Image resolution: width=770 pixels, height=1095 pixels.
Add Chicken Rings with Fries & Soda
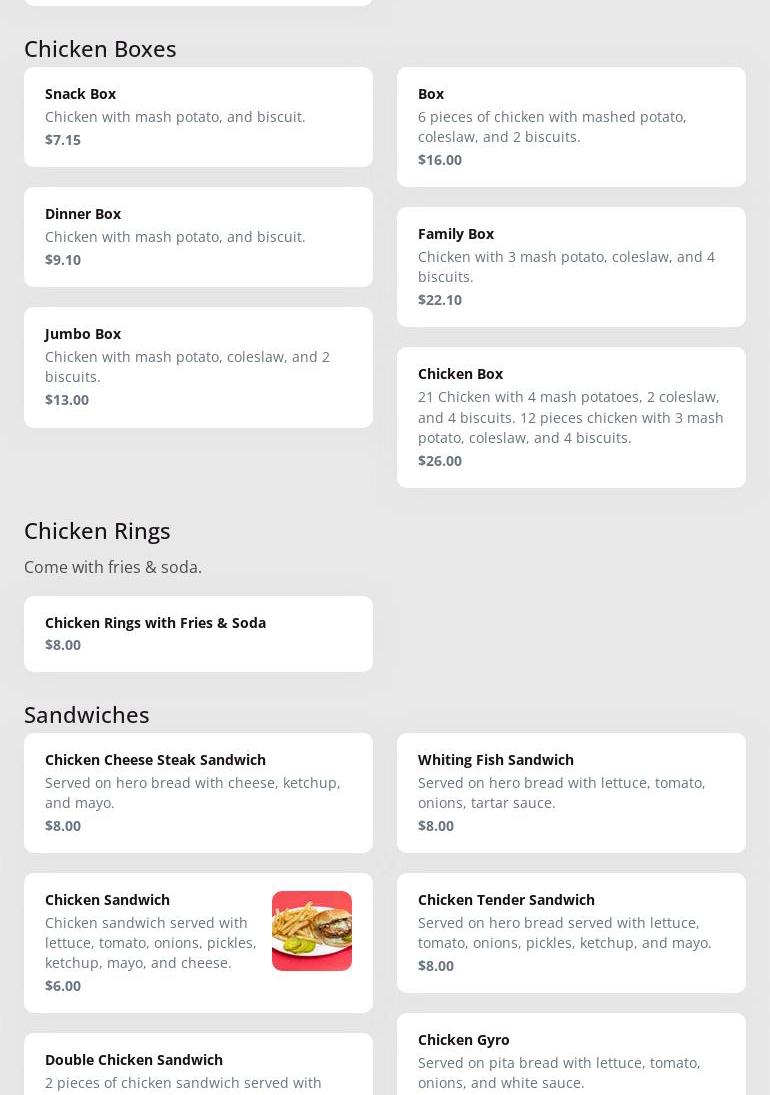tap(198, 633)
